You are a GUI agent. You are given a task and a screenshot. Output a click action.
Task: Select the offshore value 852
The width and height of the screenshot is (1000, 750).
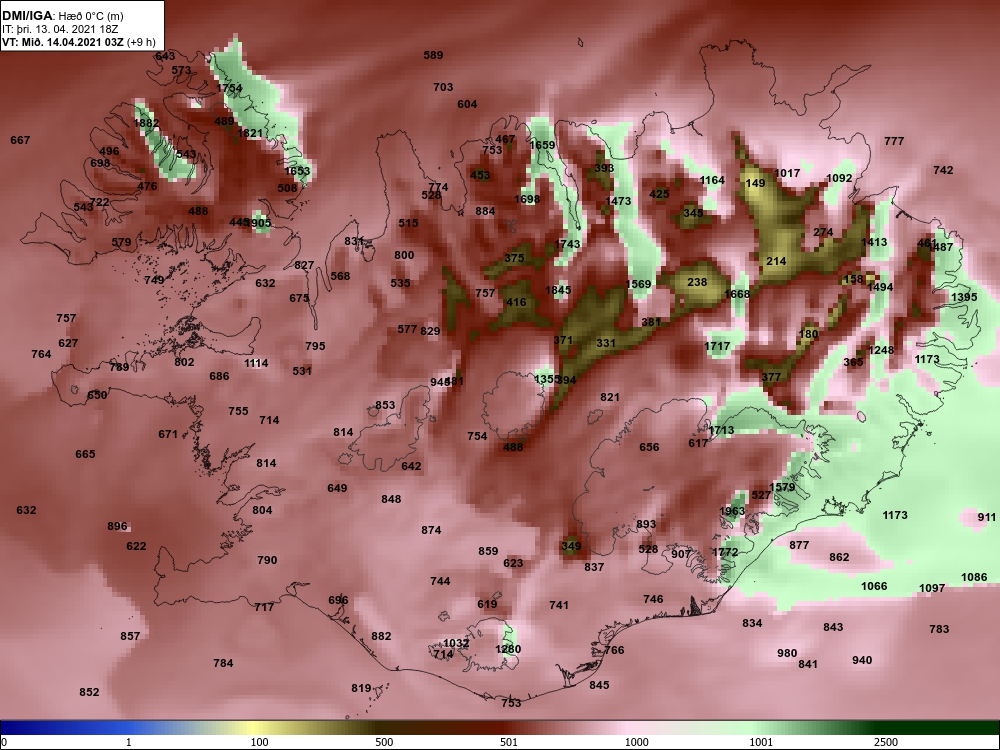click(x=89, y=693)
